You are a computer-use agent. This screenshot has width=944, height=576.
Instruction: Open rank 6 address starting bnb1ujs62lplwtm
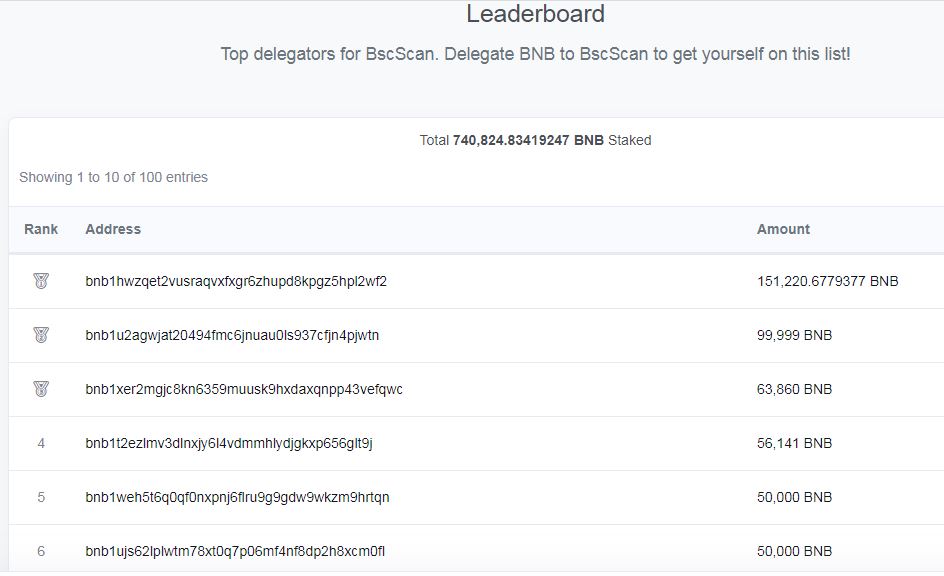[x=235, y=551]
